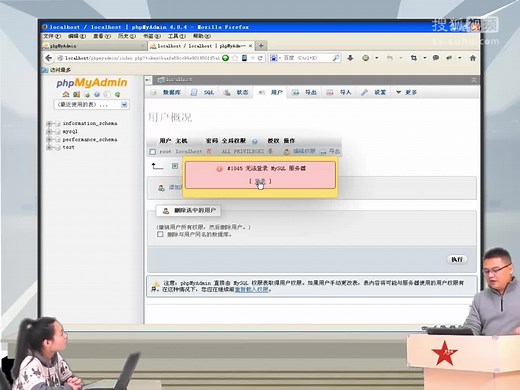This screenshot has height=390, width=520.
Task: Open the Settings (设置) tab
Action: [374, 92]
